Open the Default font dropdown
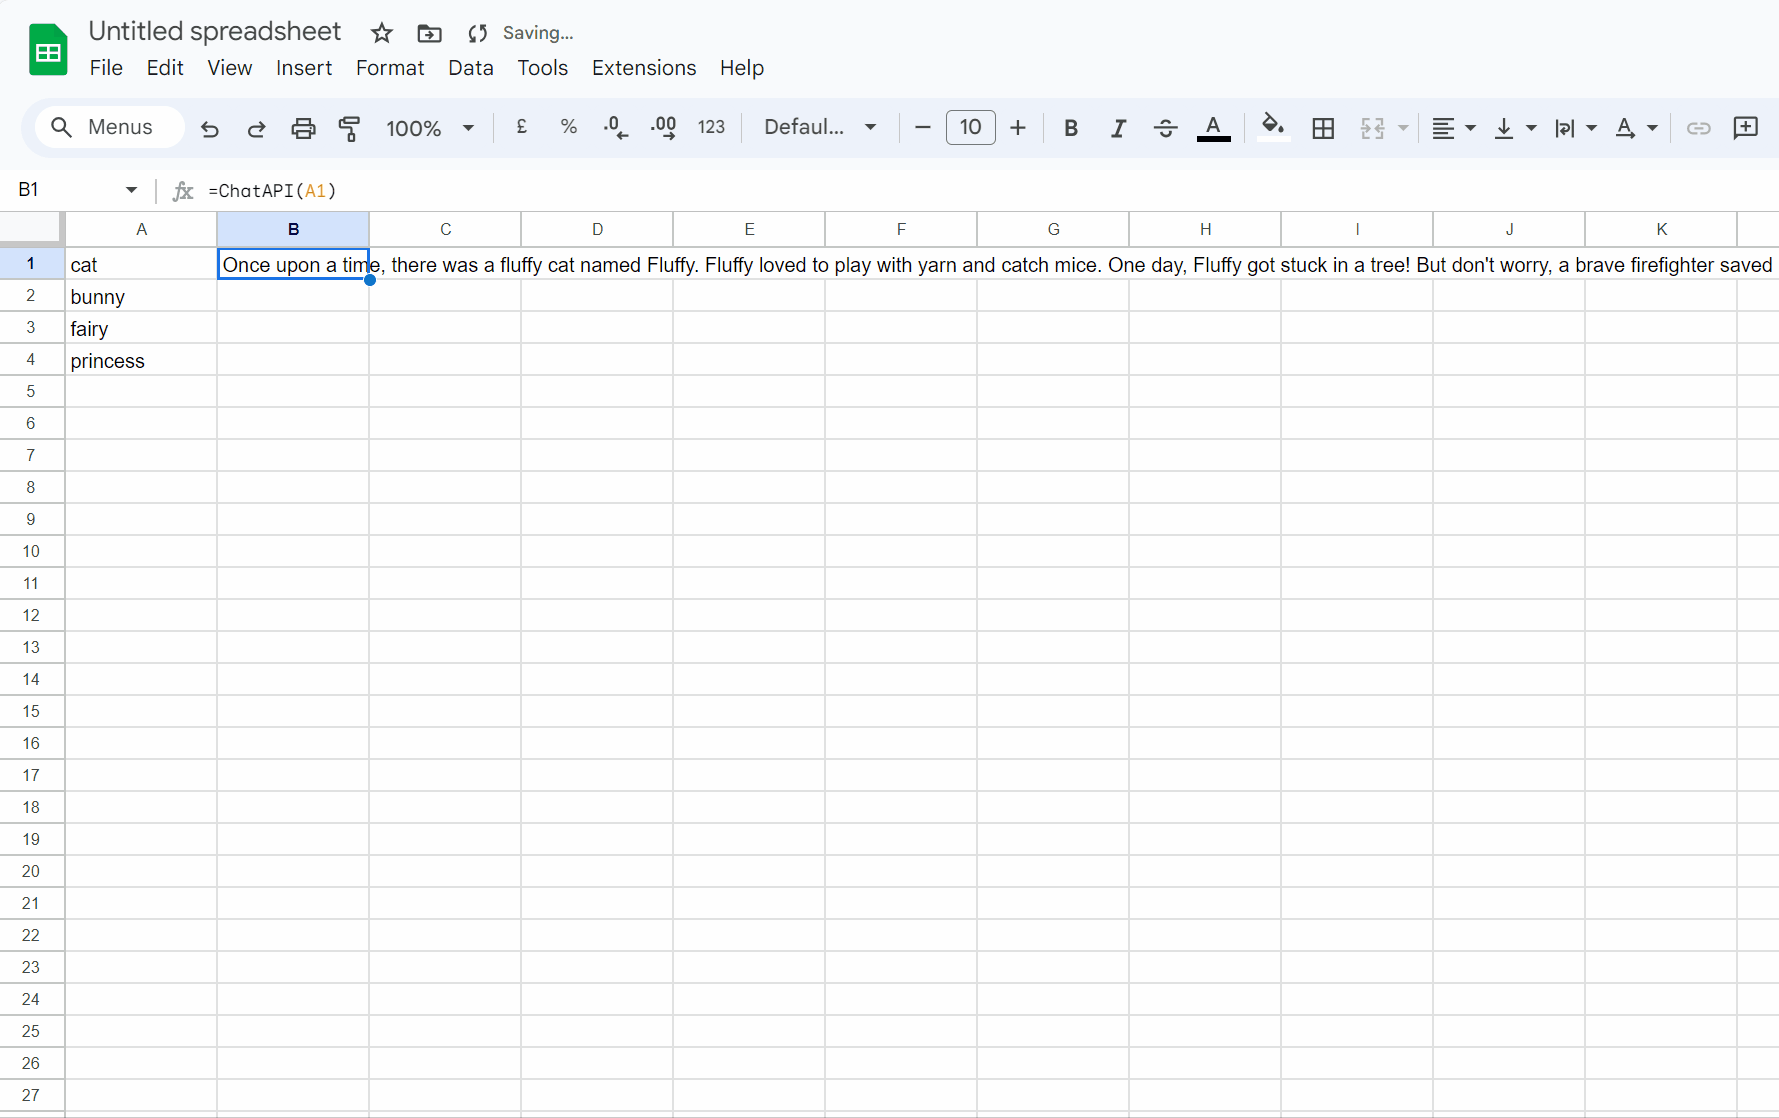 pos(820,127)
